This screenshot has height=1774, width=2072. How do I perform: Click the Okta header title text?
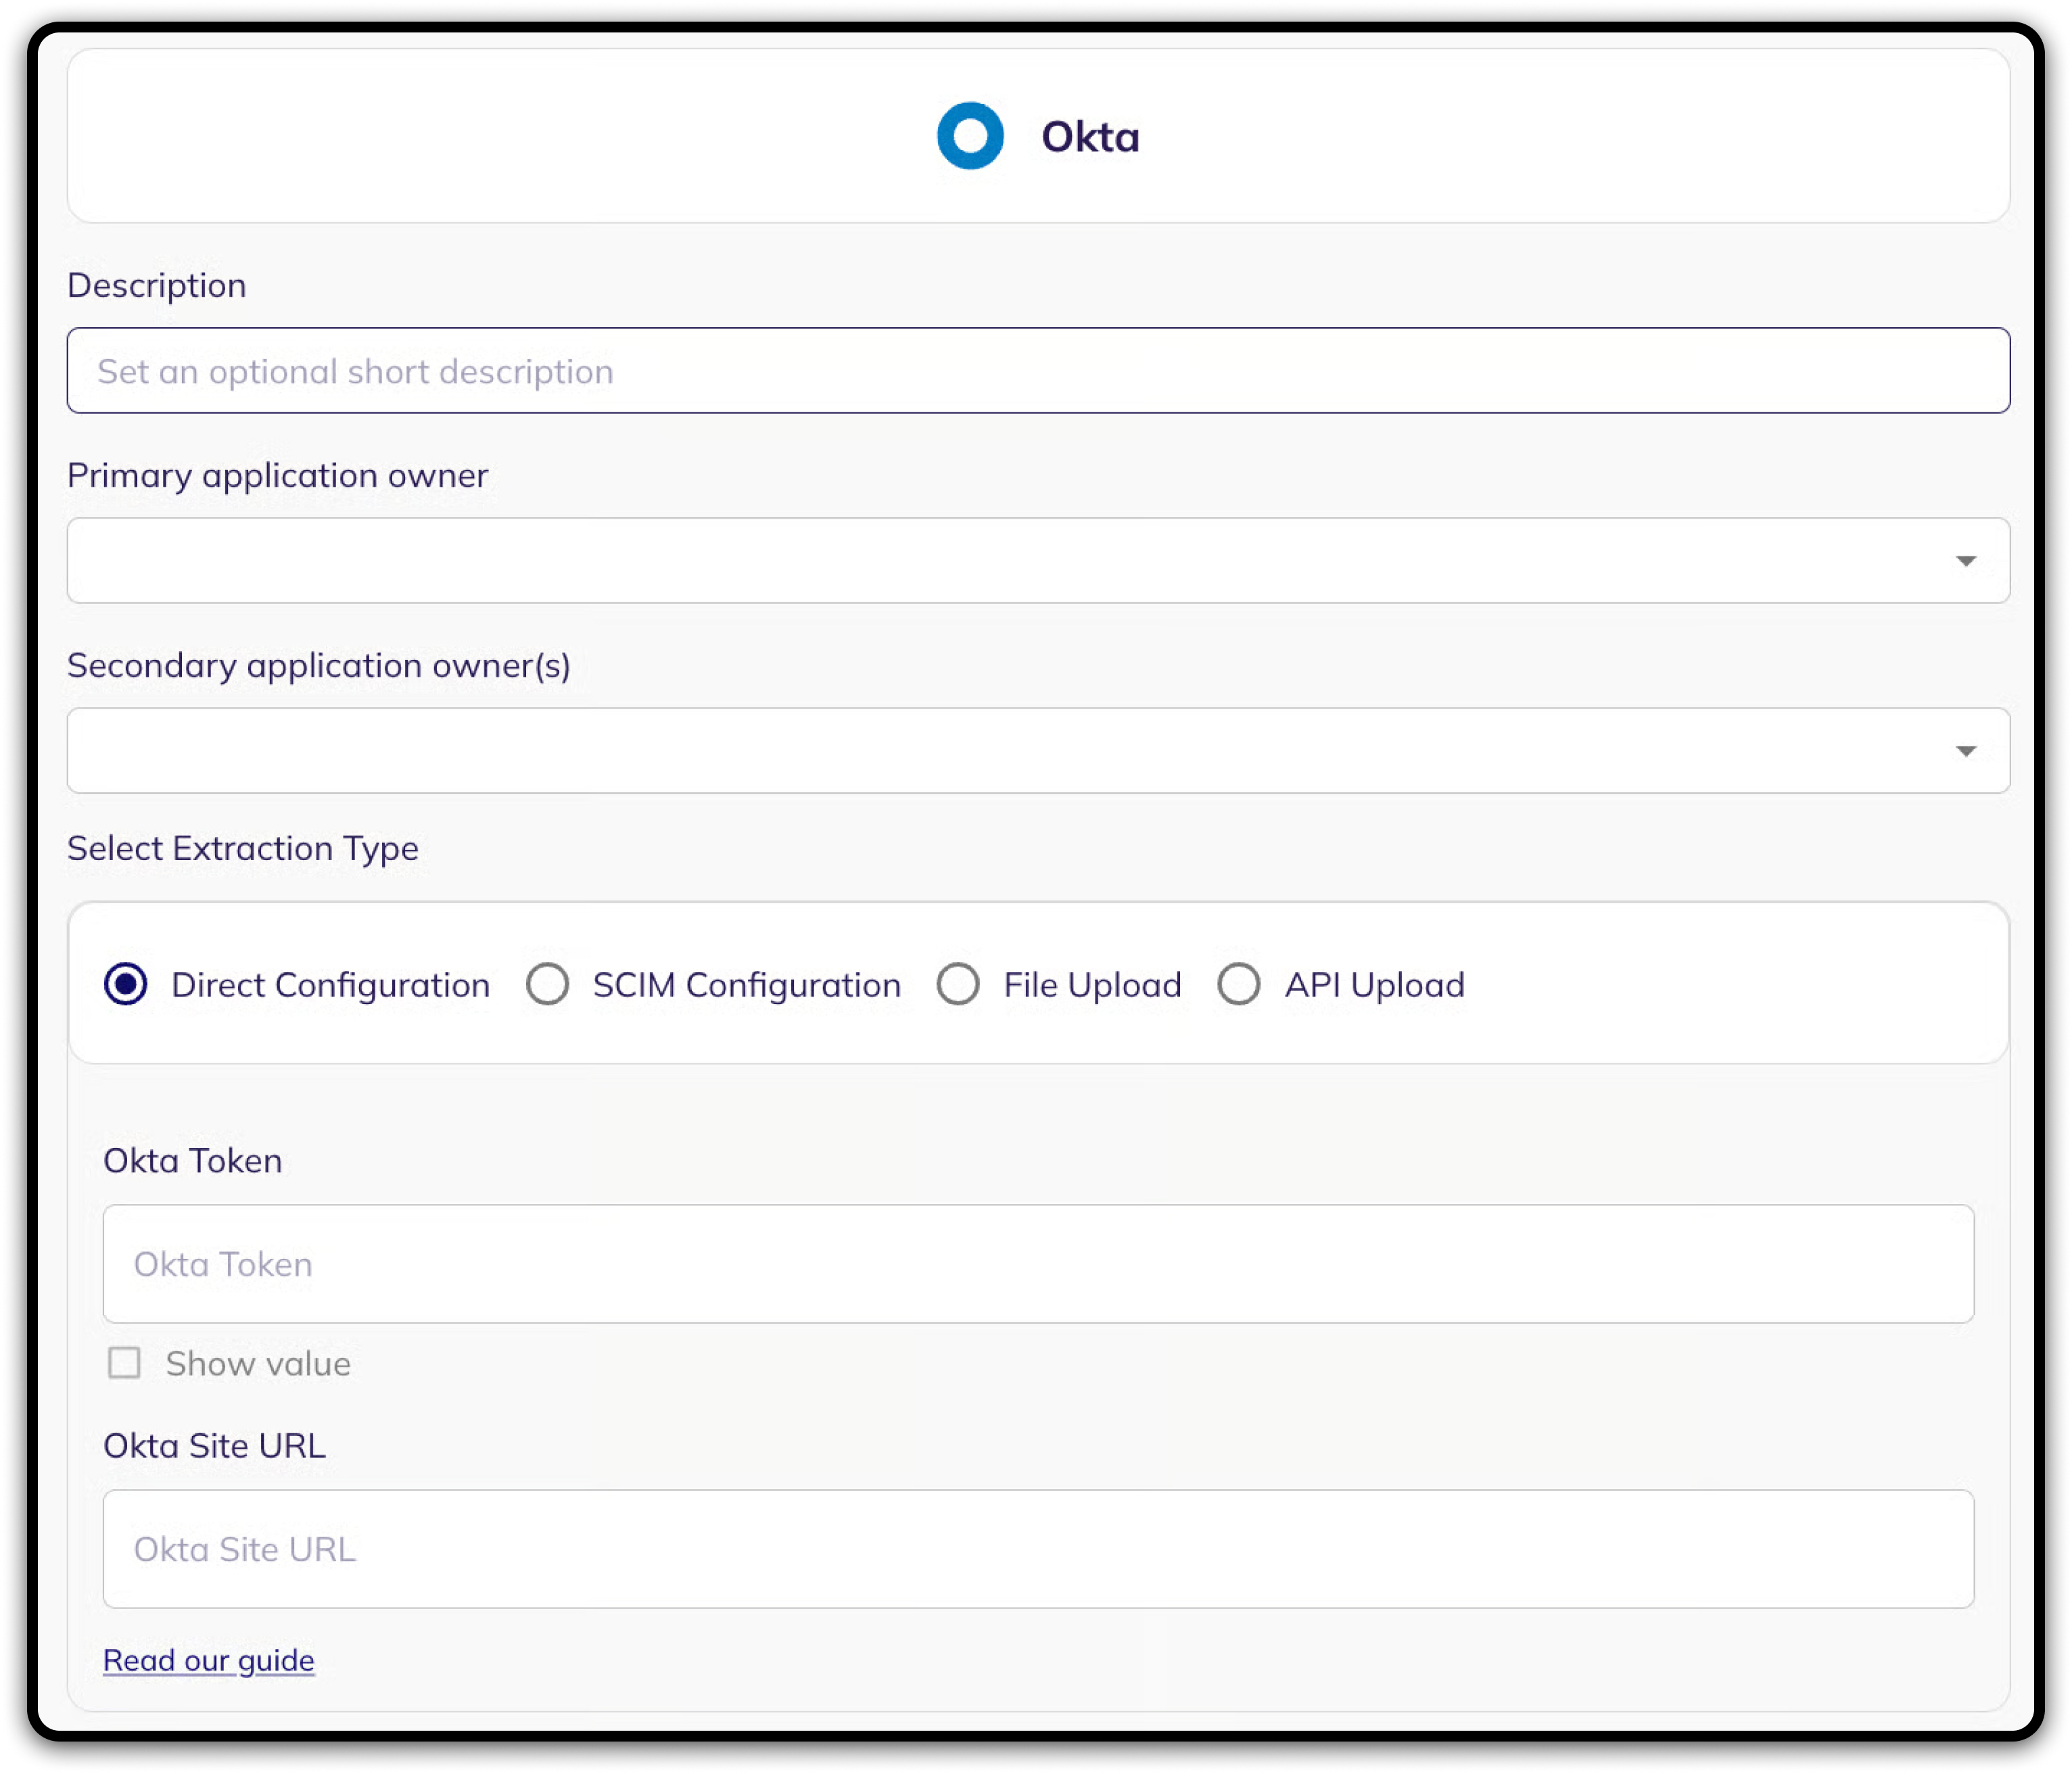click(x=1089, y=137)
